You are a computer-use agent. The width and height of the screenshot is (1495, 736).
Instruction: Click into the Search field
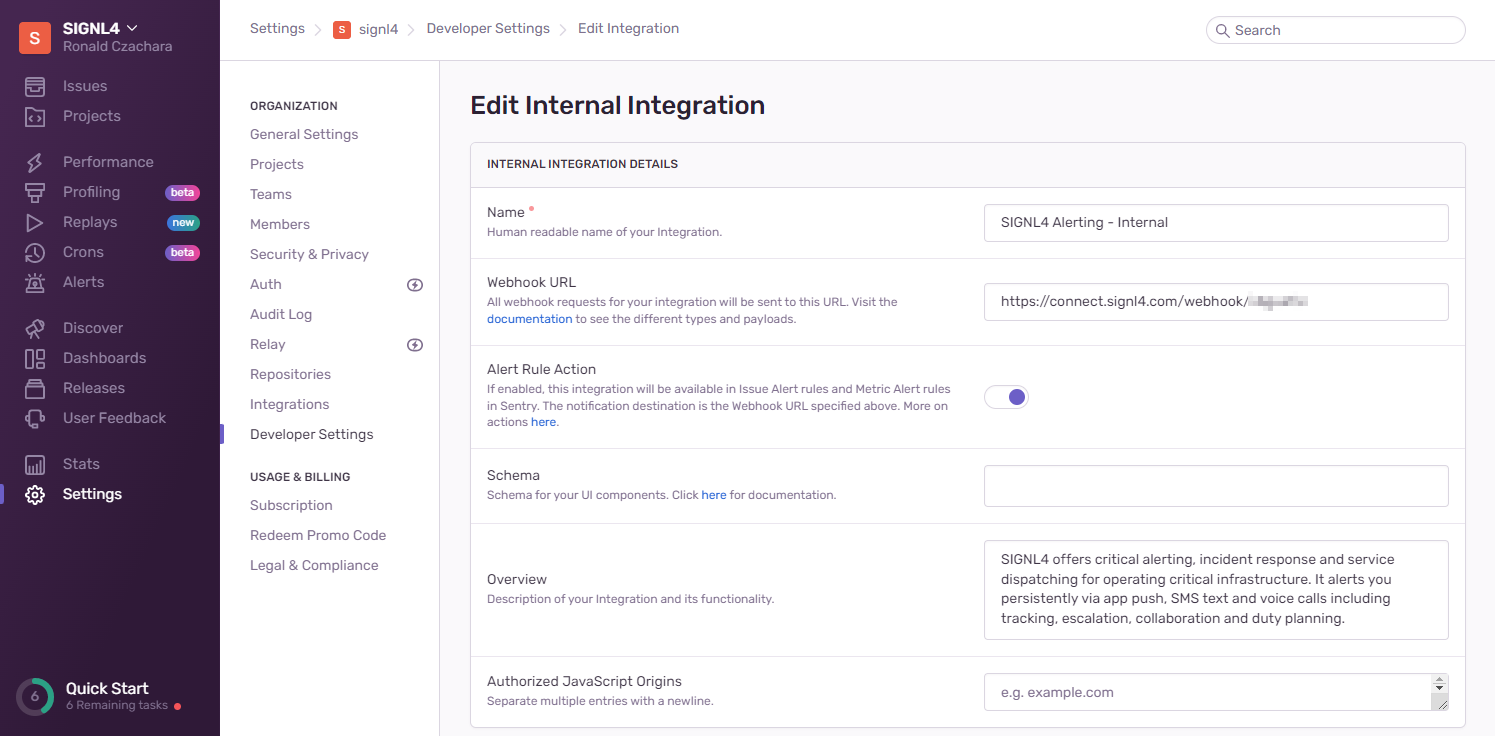tap(1336, 30)
